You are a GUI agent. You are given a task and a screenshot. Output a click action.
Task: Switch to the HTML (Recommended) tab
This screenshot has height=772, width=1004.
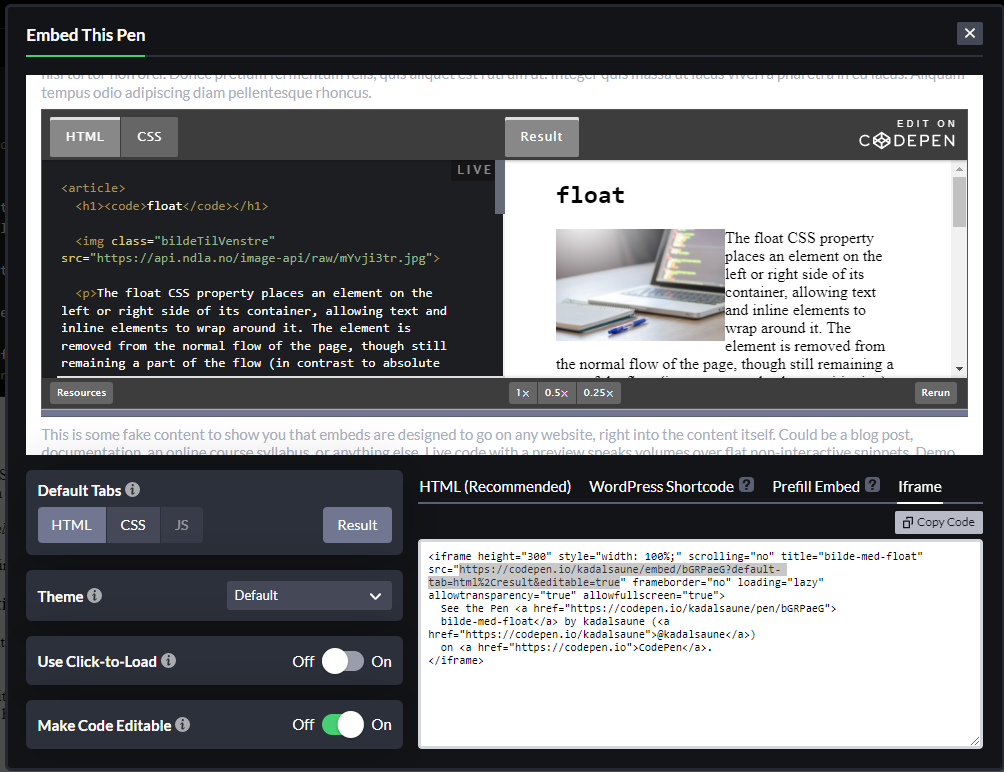(x=495, y=487)
